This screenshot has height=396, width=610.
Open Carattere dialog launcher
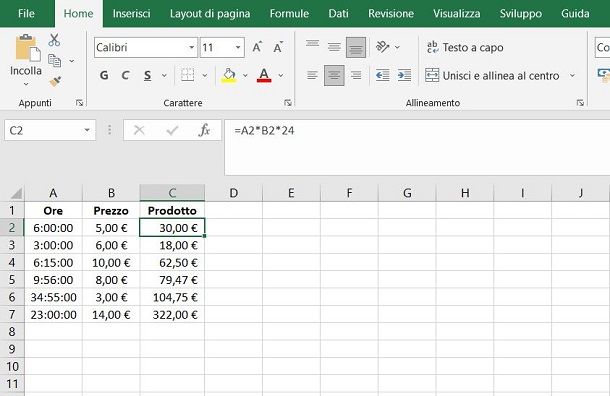tap(288, 103)
